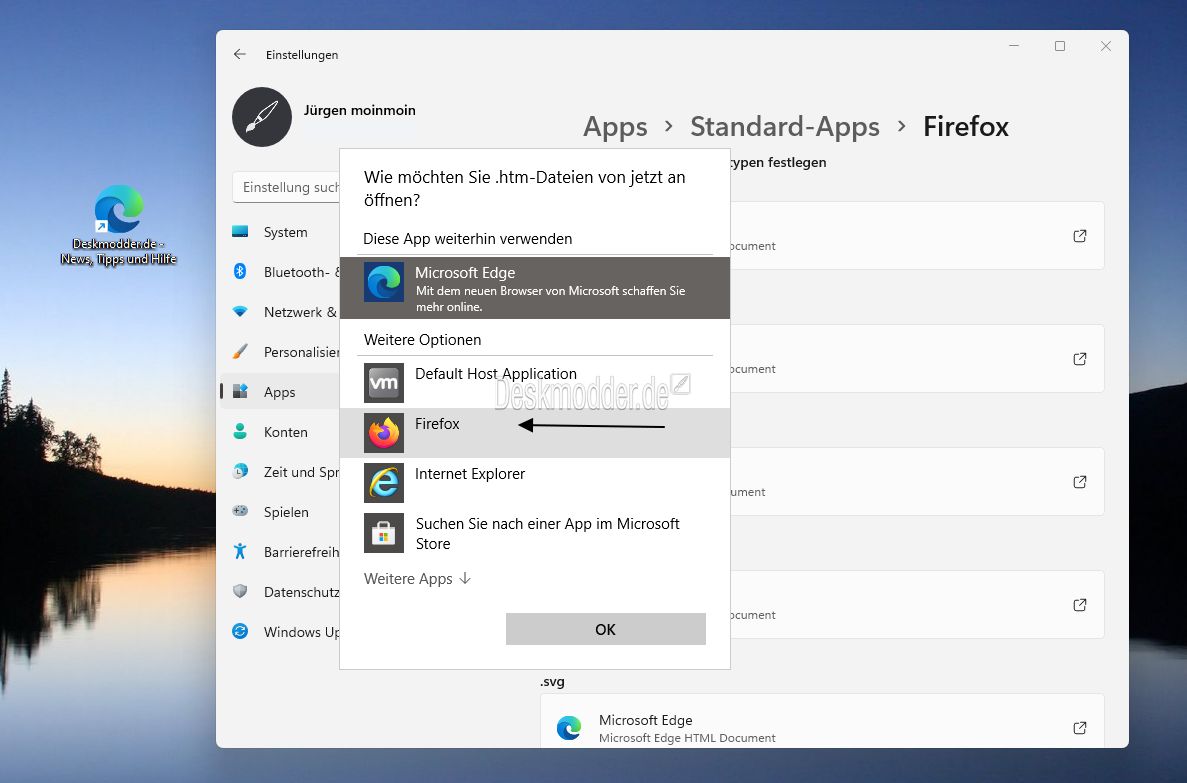
Task: Select the Apps entry in the sidebar
Action: click(280, 392)
